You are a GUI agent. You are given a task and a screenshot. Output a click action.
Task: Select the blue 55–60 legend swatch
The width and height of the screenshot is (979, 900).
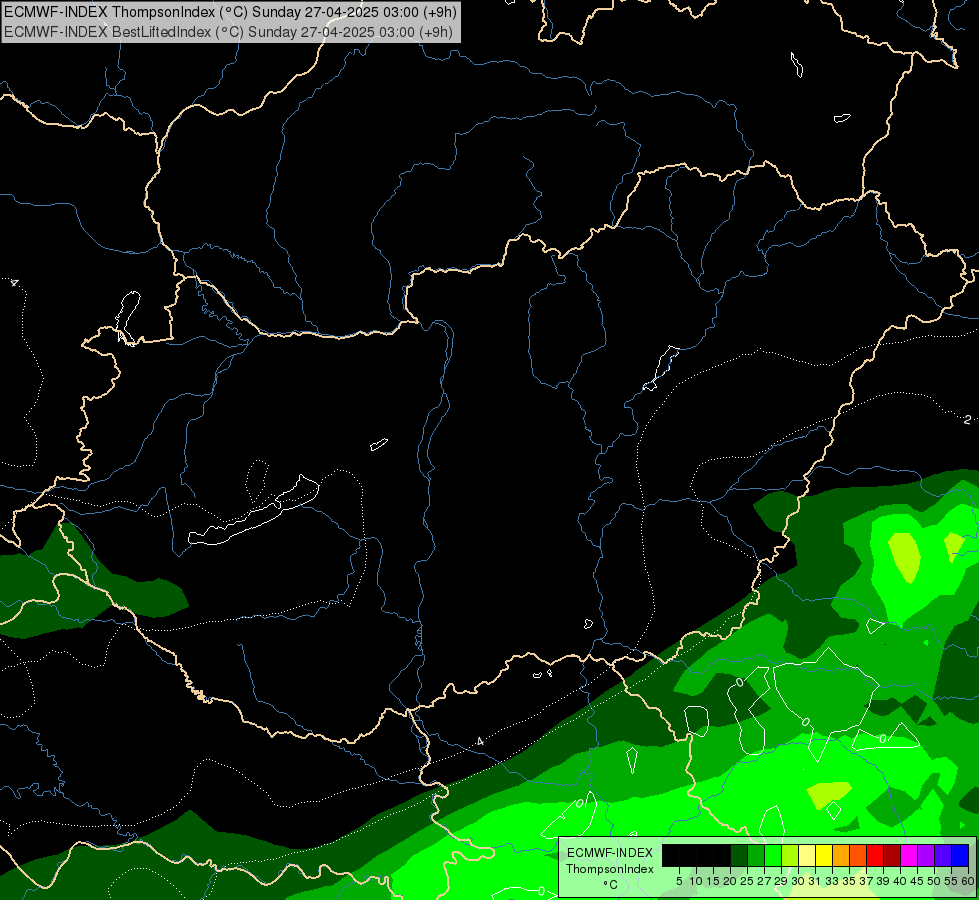(x=960, y=855)
